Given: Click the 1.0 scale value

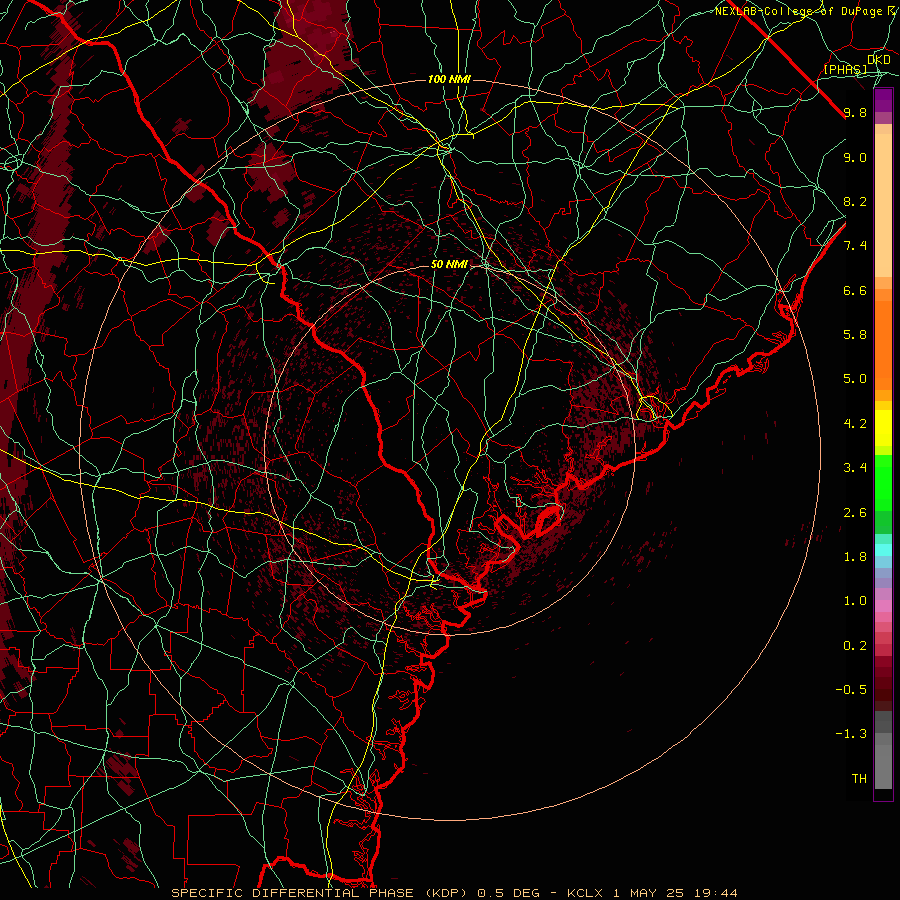Looking at the screenshot, I should point(855,601).
